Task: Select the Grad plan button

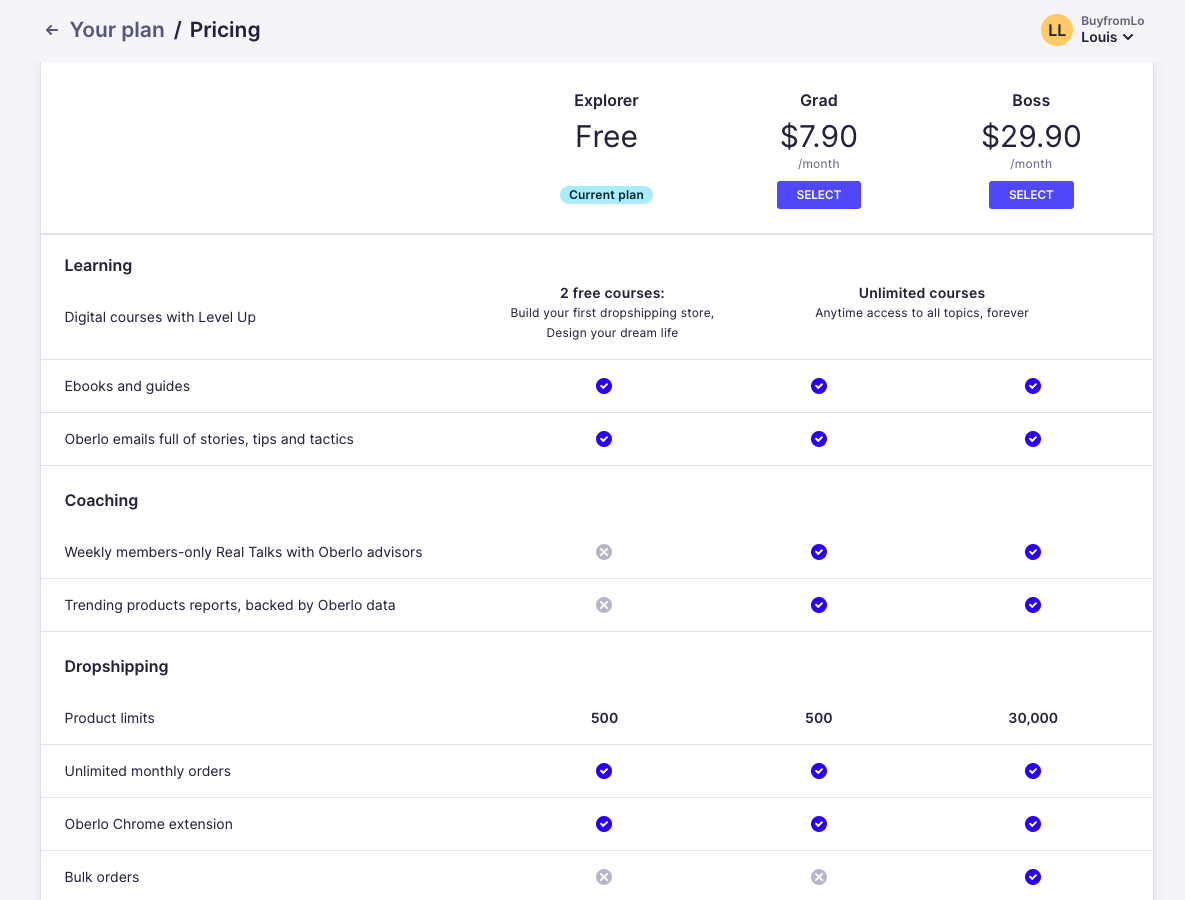Action: [818, 195]
